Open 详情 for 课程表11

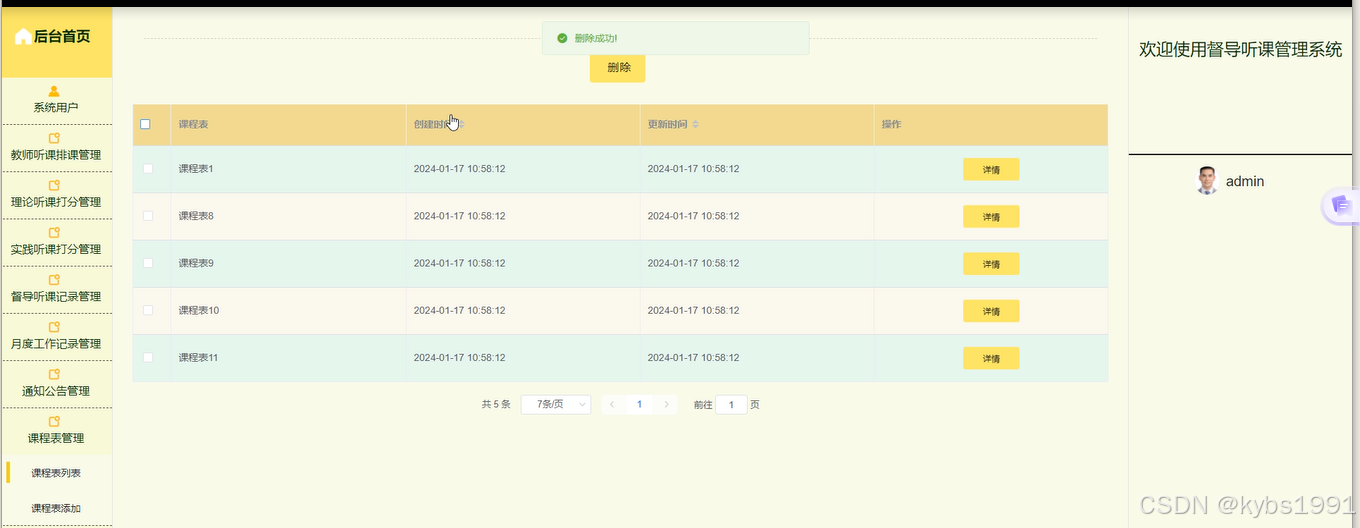(991, 358)
